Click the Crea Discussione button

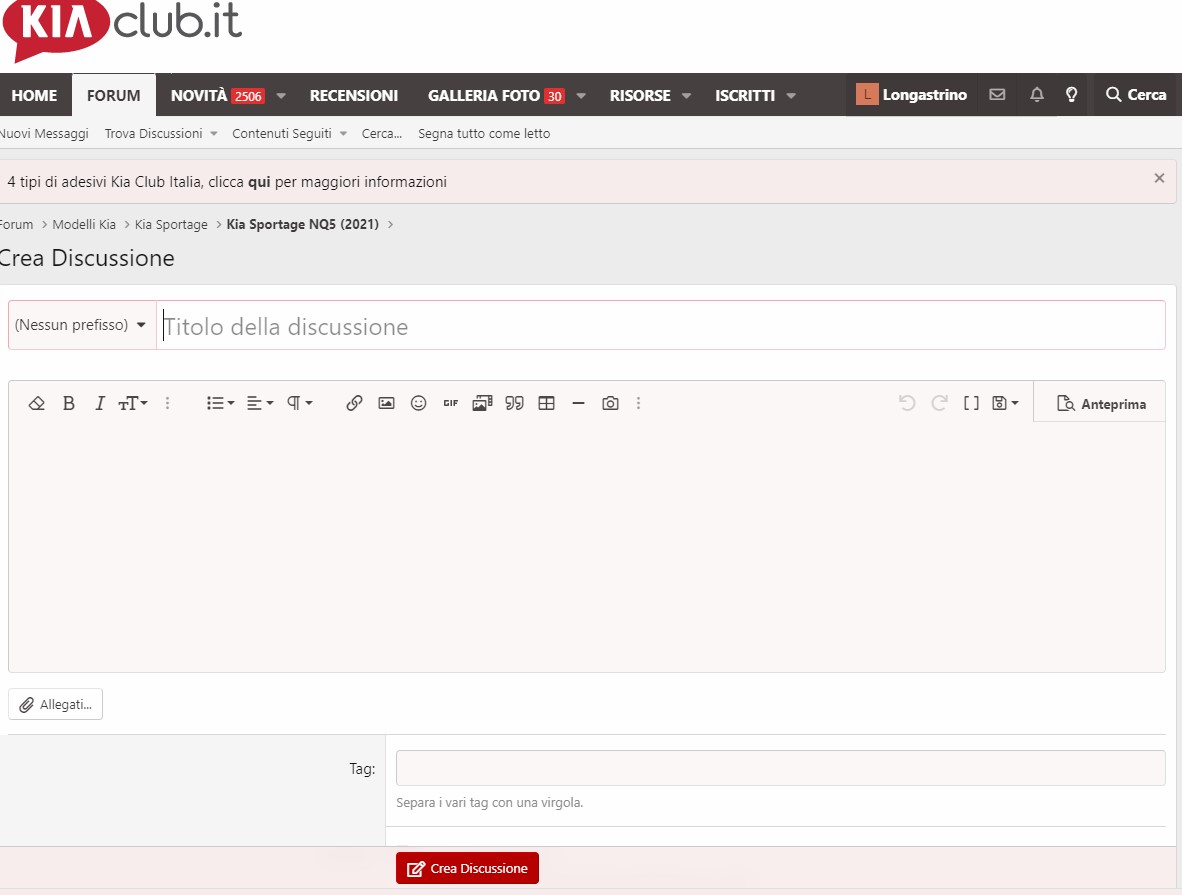pyautogui.click(x=467, y=869)
